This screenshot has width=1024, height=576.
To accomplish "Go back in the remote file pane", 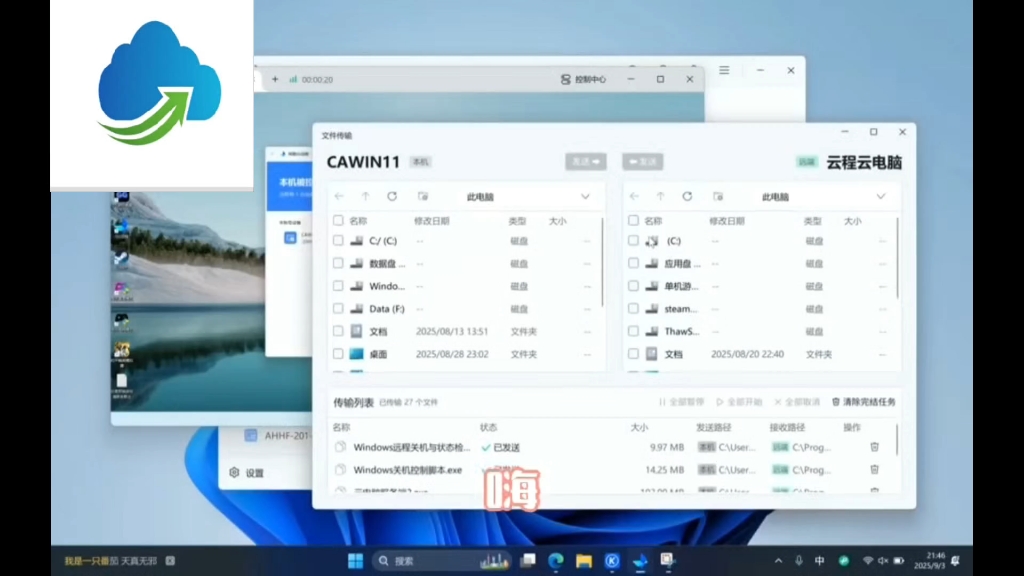I will click(x=634, y=197).
